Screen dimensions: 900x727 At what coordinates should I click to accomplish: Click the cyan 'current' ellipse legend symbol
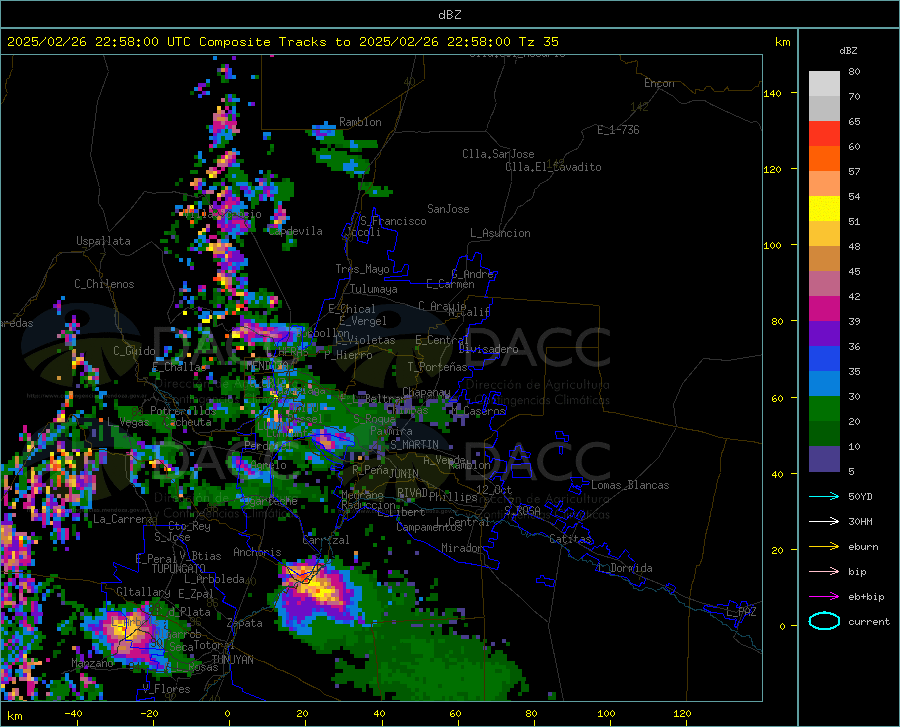tap(824, 621)
